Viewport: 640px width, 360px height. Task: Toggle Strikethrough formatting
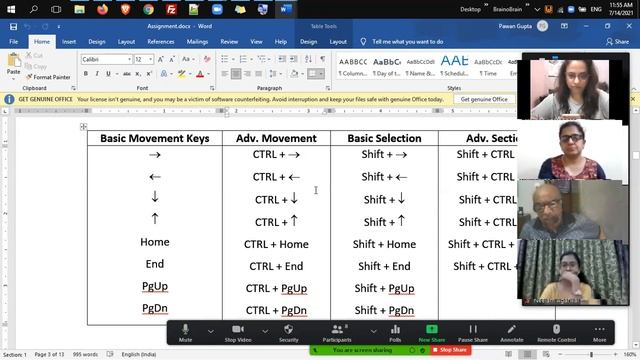pyautogui.click(x=127, y=74)
